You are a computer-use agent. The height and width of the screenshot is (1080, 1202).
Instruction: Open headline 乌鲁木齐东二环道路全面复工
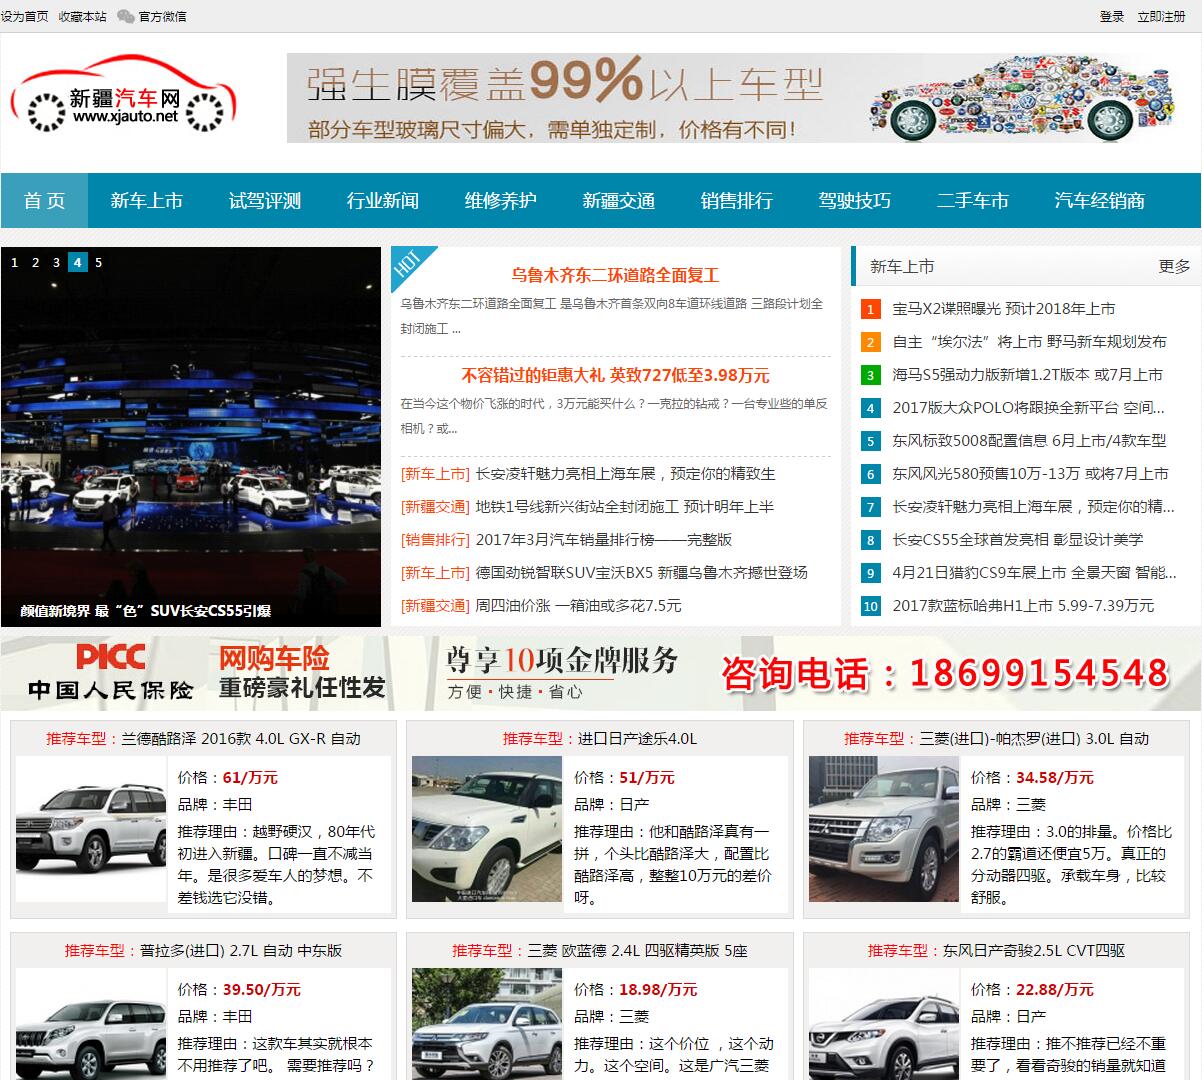coord(615,275)
